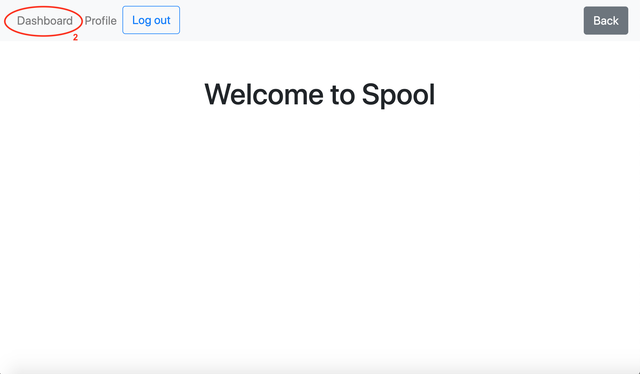The width and height of the screenshot is (640, 374).
Task: Select the Profile menu item in navbar
Action: [100, 21]
